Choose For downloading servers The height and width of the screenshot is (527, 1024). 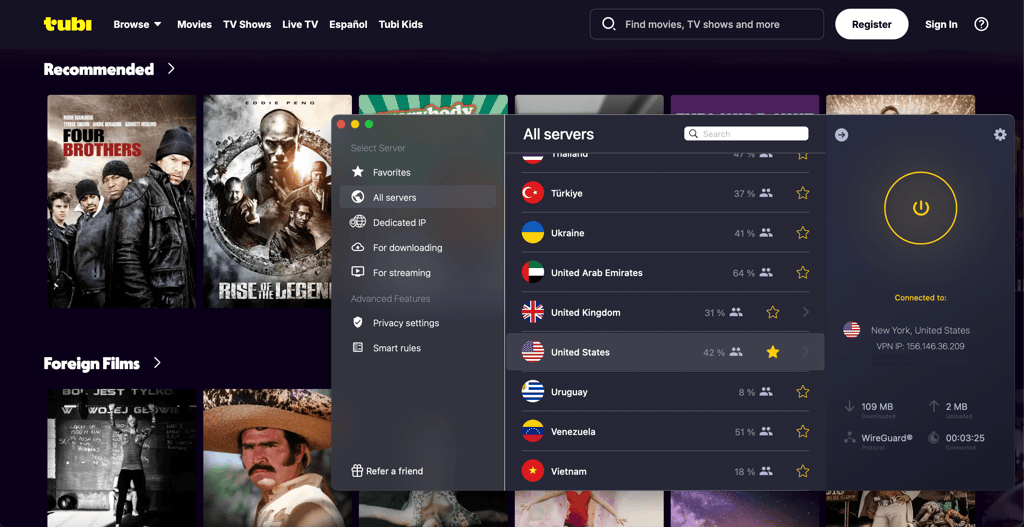(x=417, y=248)
